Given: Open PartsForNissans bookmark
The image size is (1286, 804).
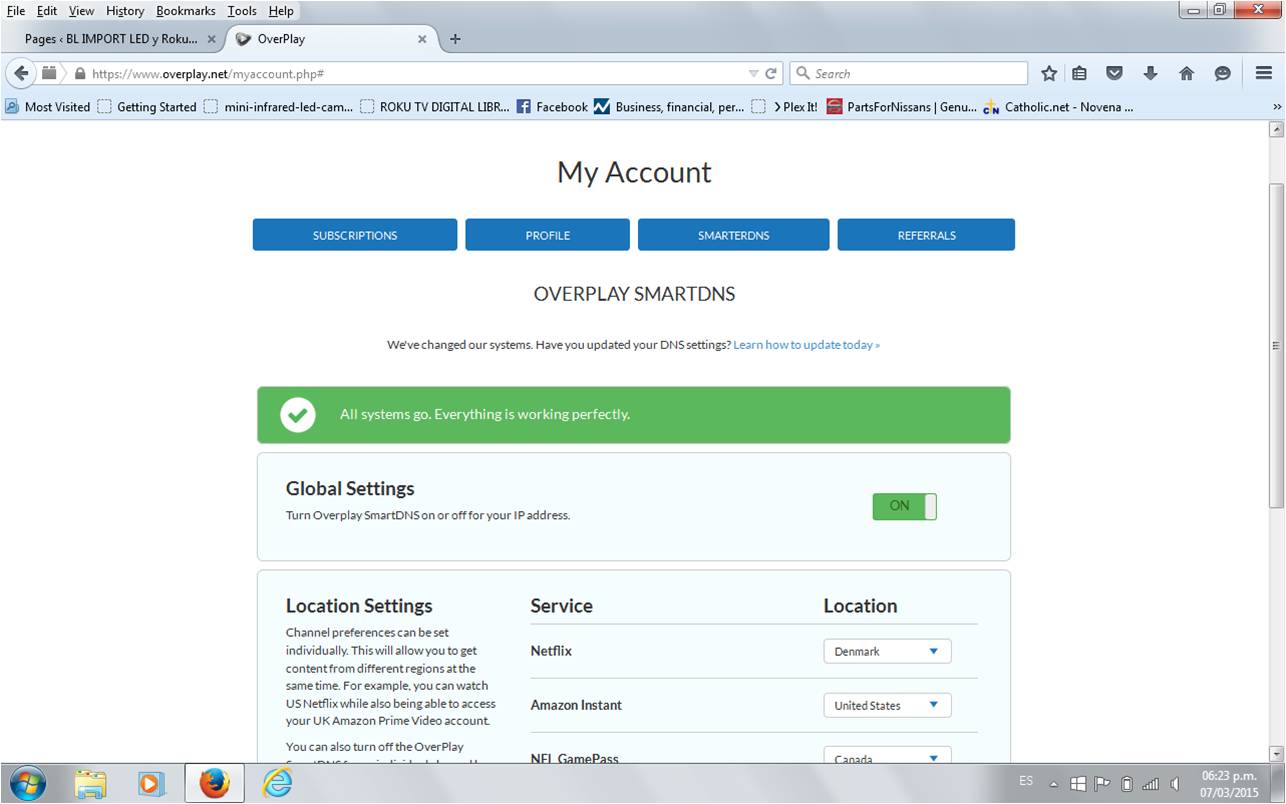Looking at the screenshot, I should point(902,107).
